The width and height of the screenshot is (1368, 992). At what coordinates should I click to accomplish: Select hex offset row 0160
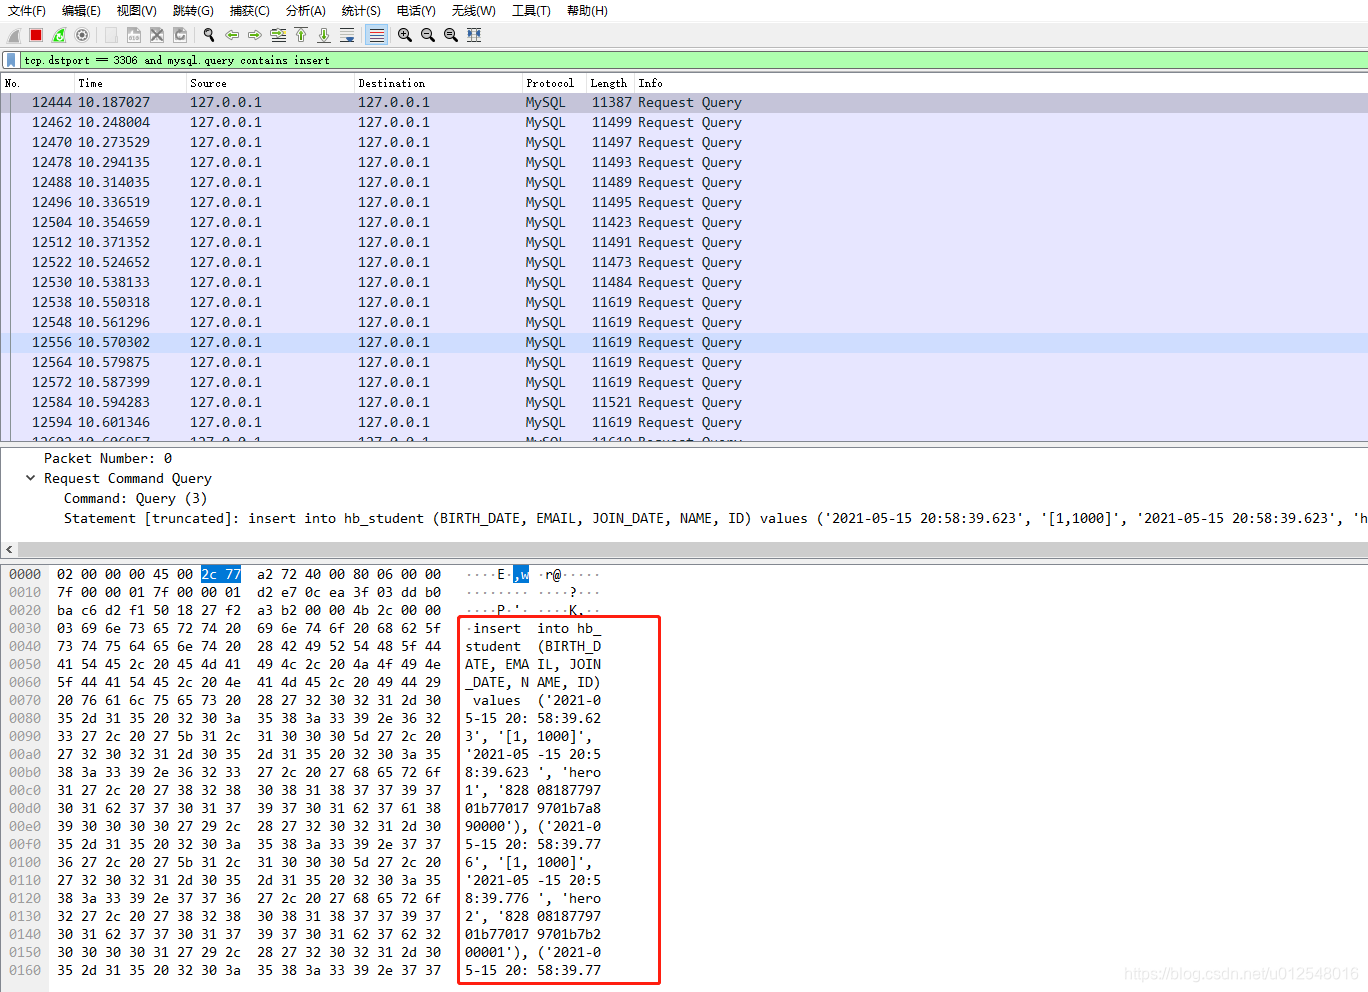(25, 970)
